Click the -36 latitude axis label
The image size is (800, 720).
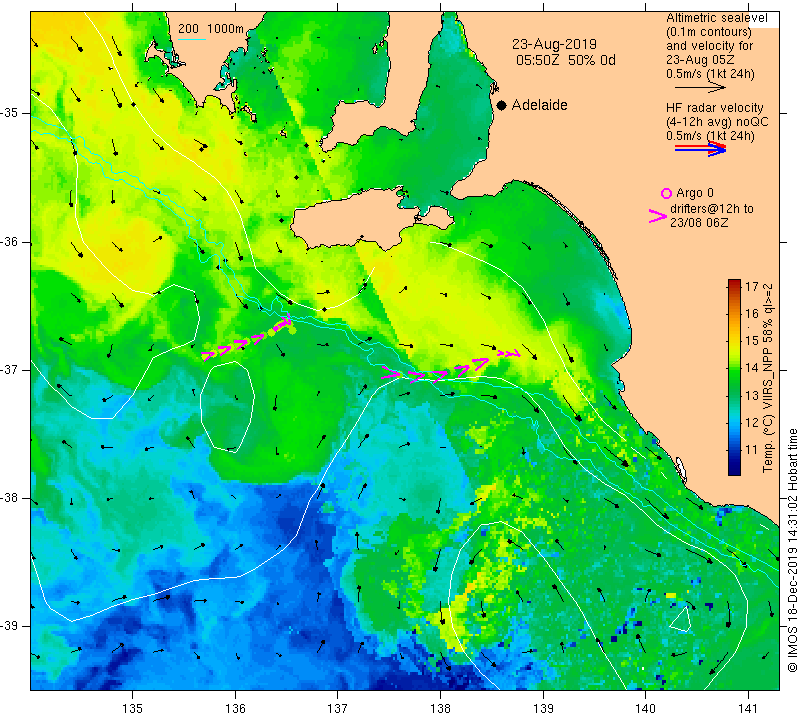coord(11,242)
